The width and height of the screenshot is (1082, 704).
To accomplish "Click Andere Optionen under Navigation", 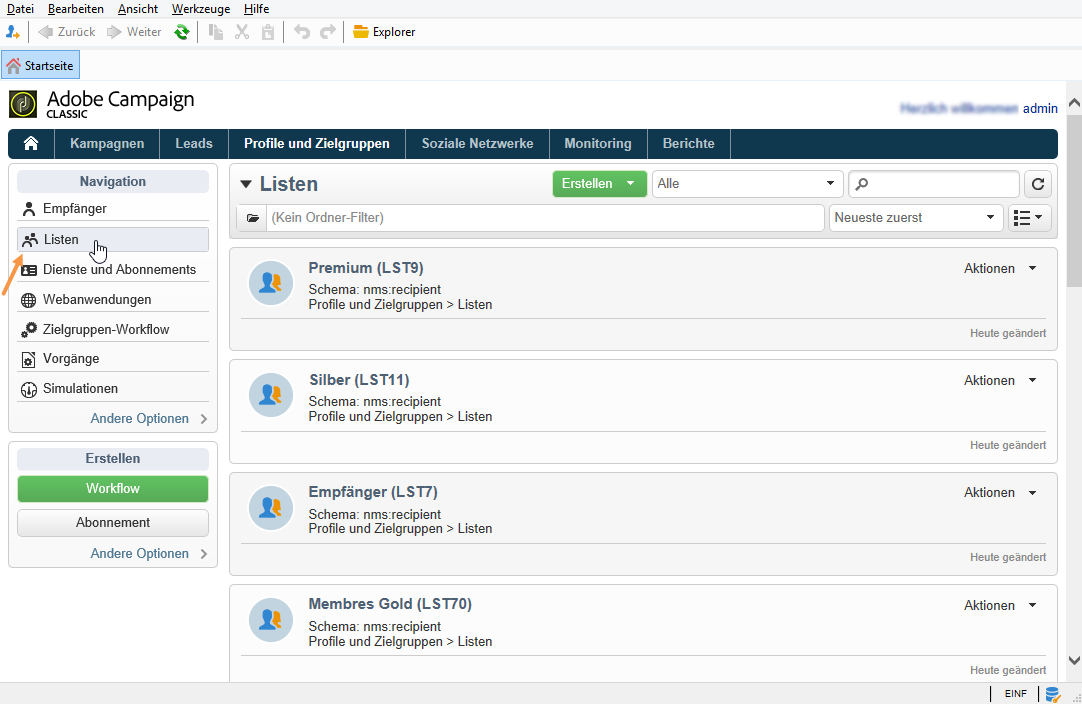I will tap(148, 418).
